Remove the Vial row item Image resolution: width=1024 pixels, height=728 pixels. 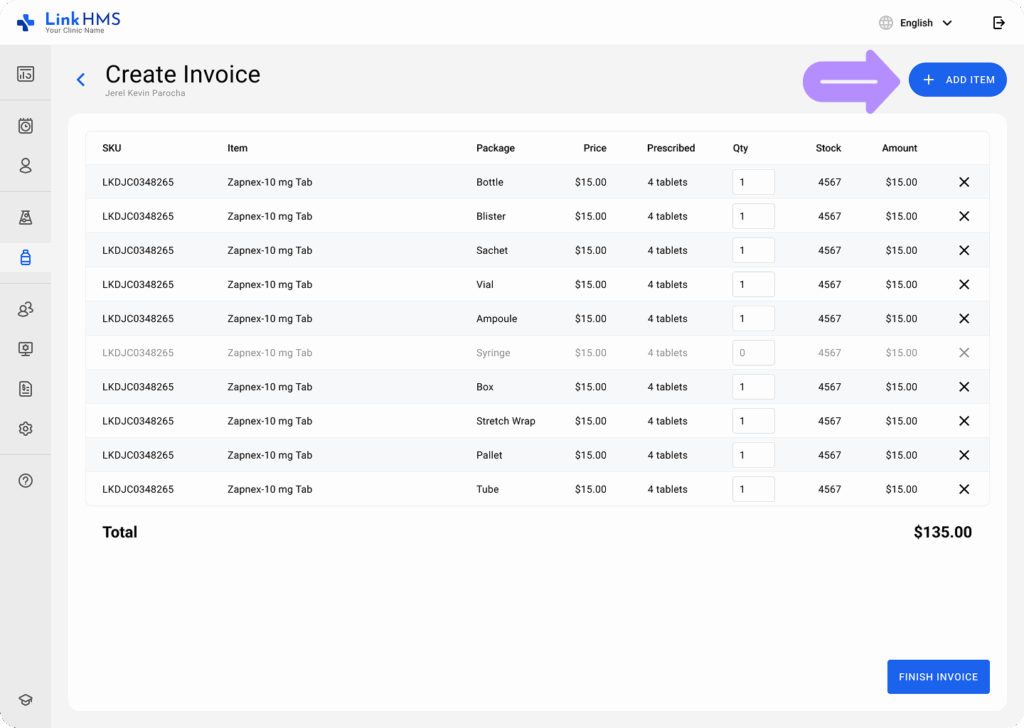point(964,285)
